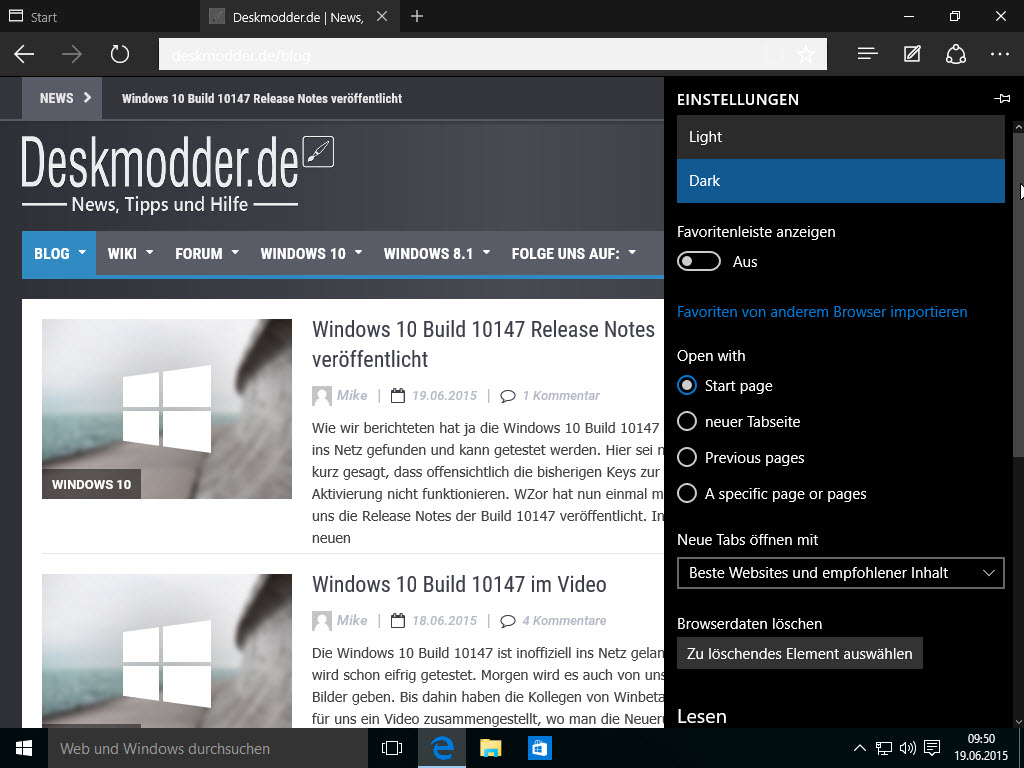Image resolution: width=1024 pixels, height=768 pixels.
Task: Show hidden tray icons chevron
Action: (860, 748)
